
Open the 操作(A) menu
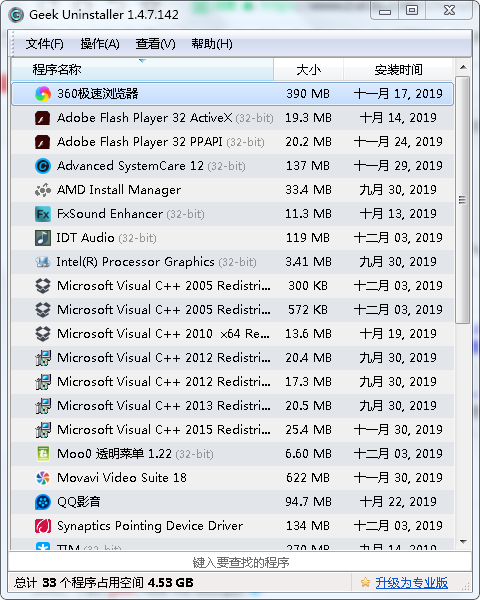[x=100, y=44]
